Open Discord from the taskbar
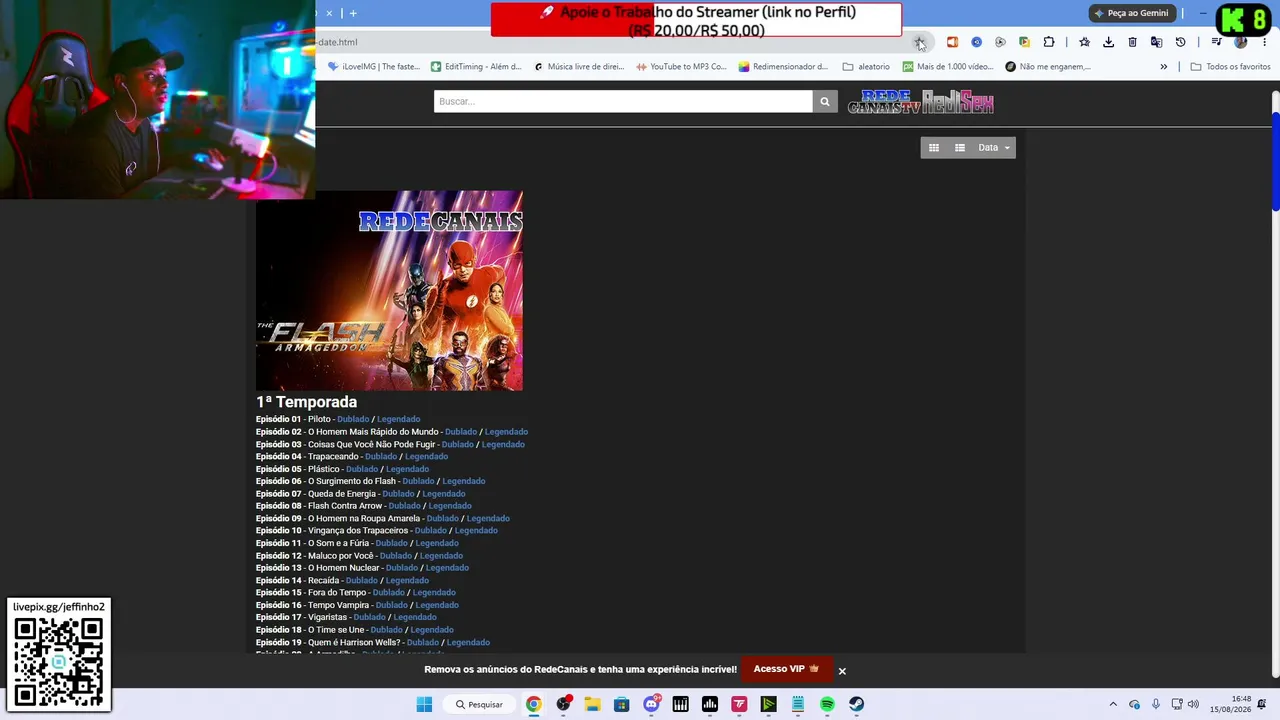 click(x=651, y=704)
